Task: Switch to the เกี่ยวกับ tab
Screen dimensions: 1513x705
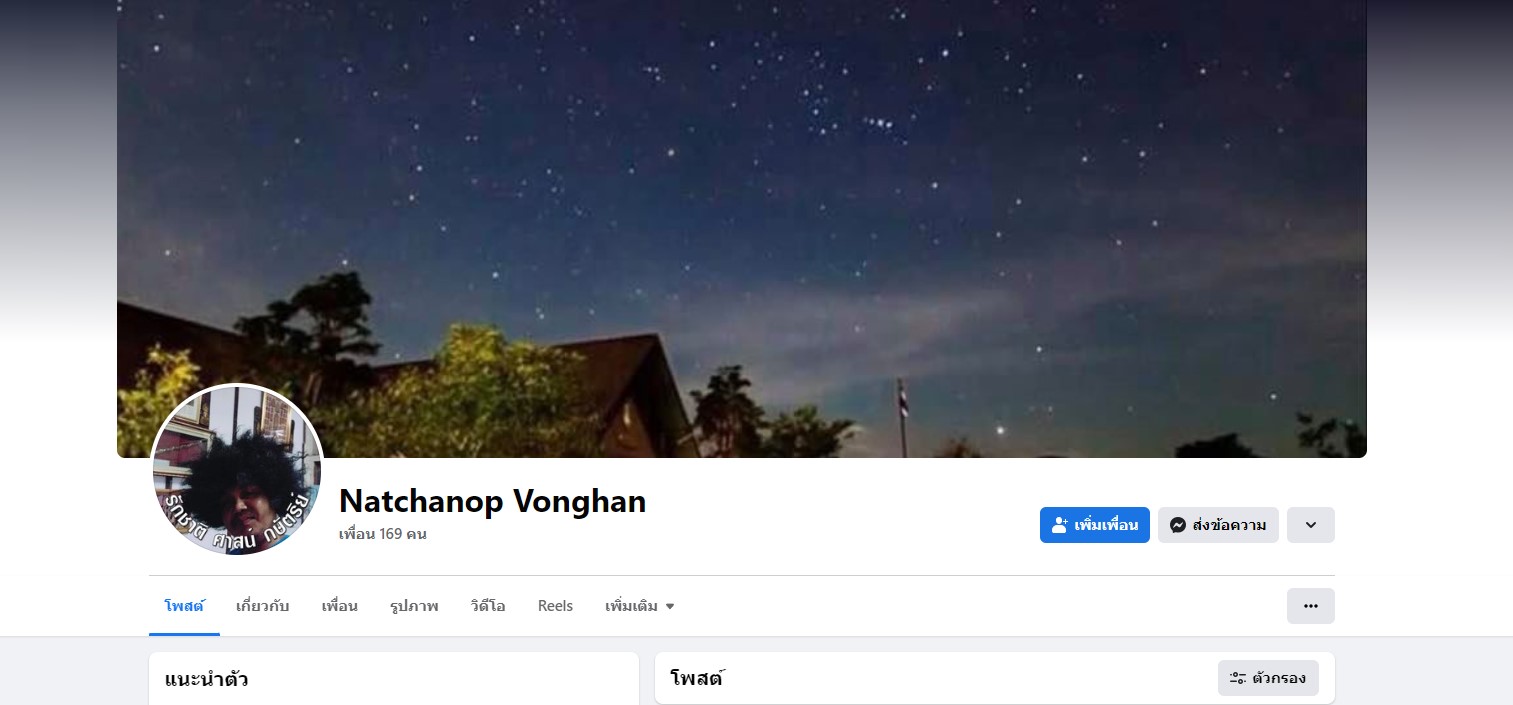Action: point(263,606)
